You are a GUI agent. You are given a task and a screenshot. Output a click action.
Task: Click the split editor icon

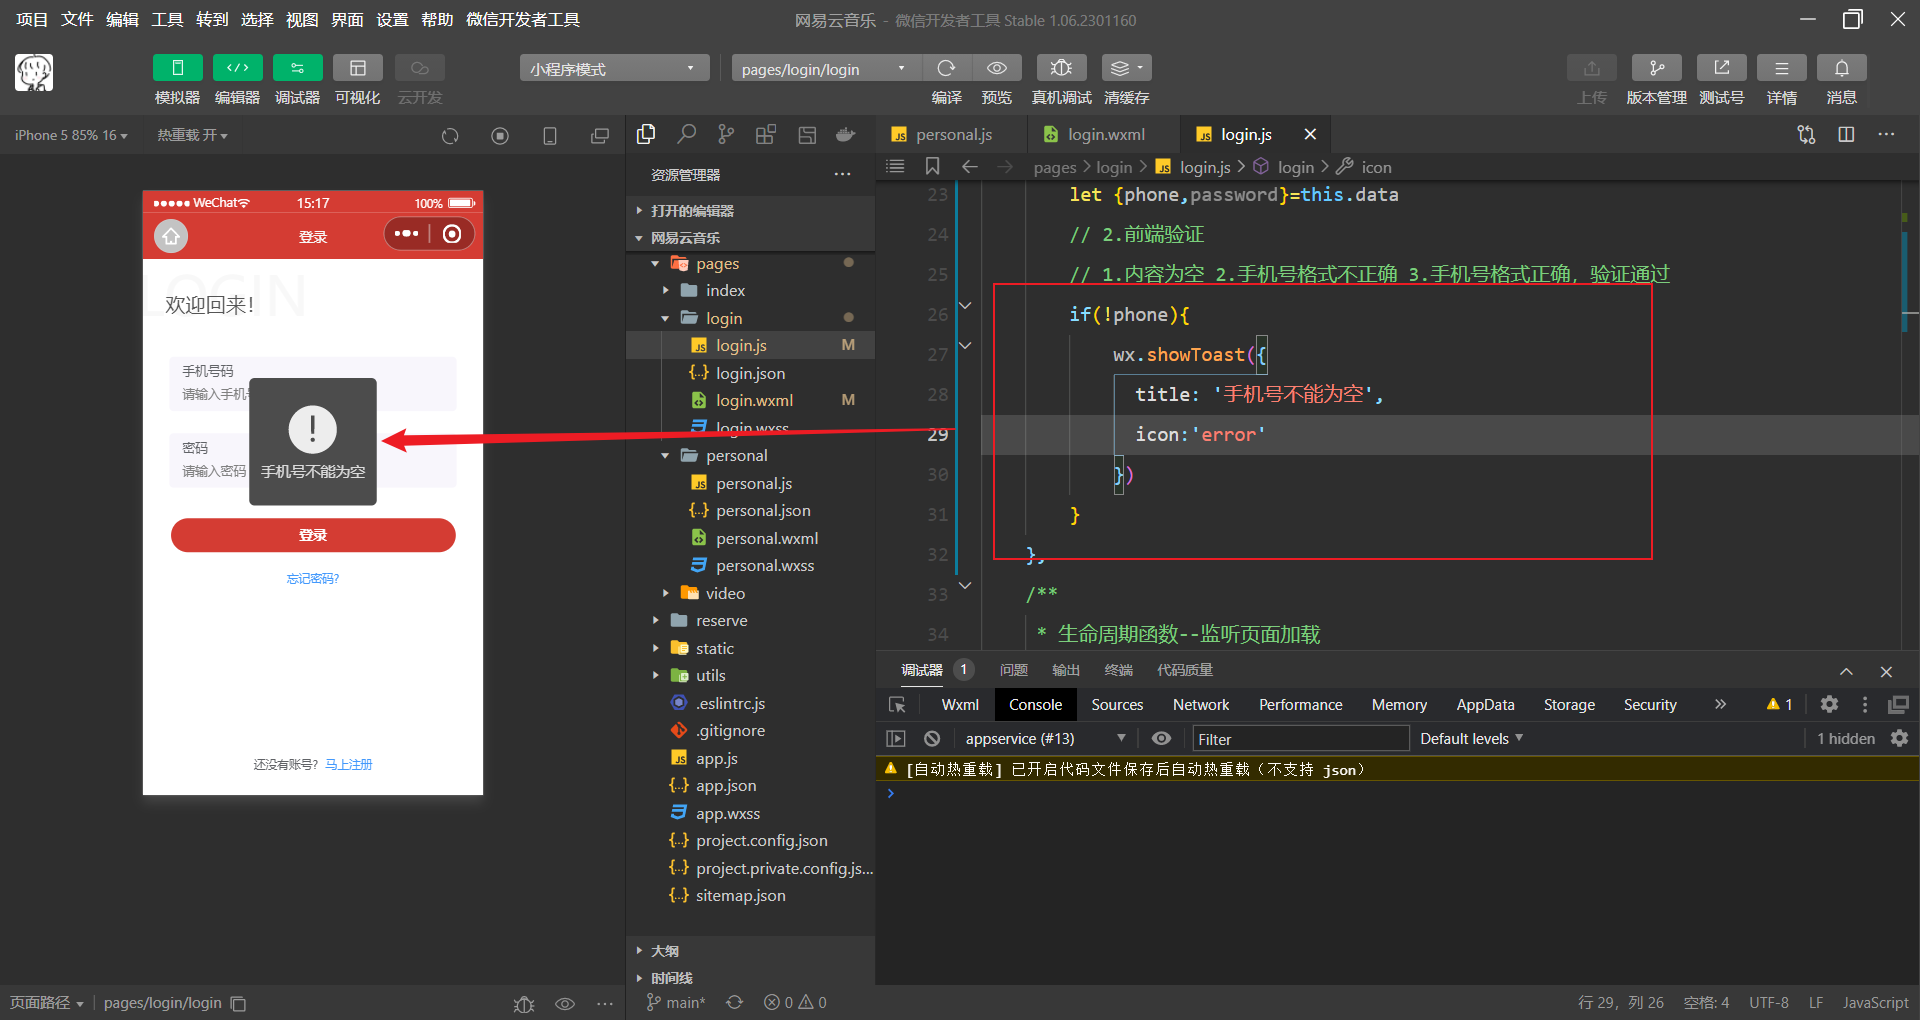1846,134
